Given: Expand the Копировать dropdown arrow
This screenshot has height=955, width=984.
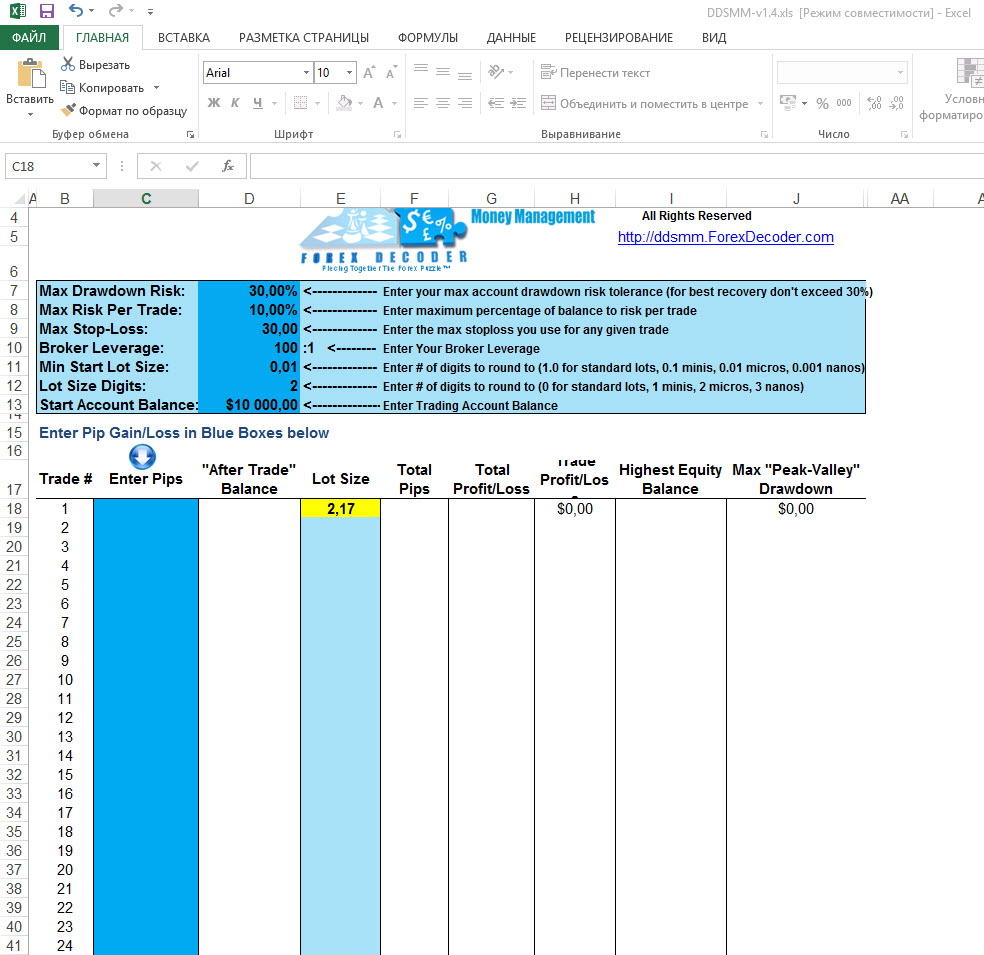Looking at the screenshot, I should point(156,88).
